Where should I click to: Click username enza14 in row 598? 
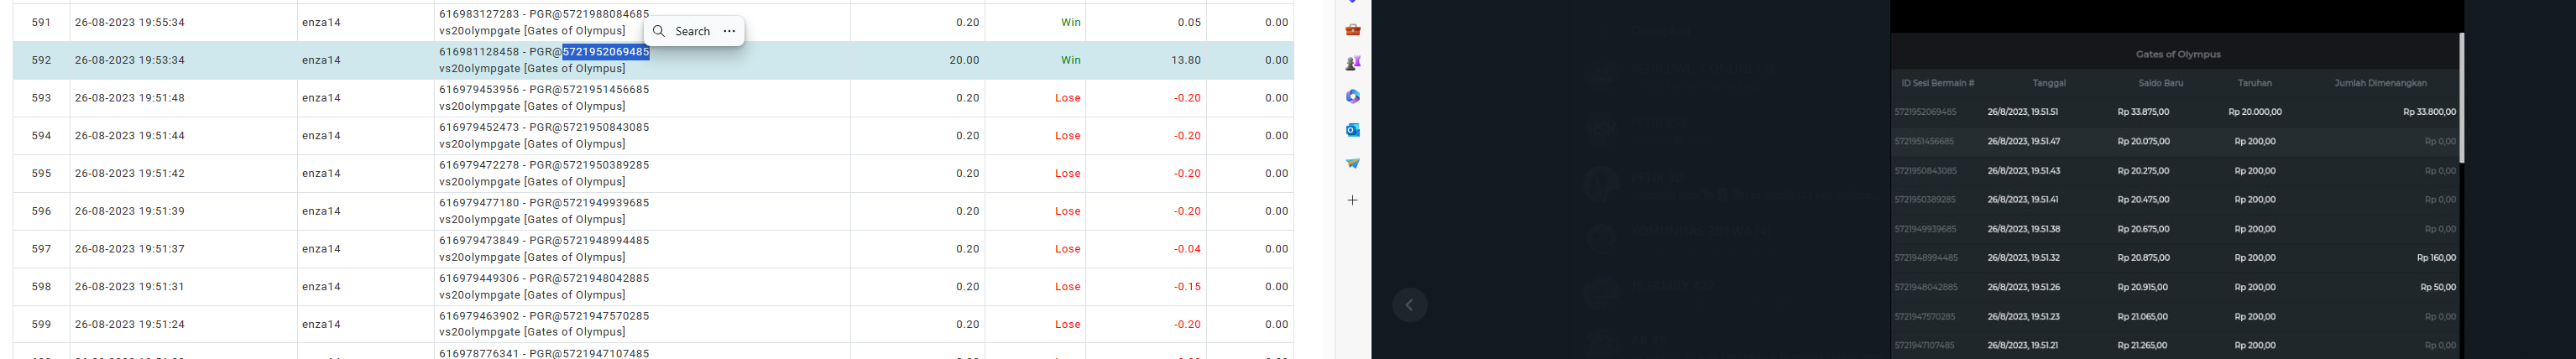[321, 286]
